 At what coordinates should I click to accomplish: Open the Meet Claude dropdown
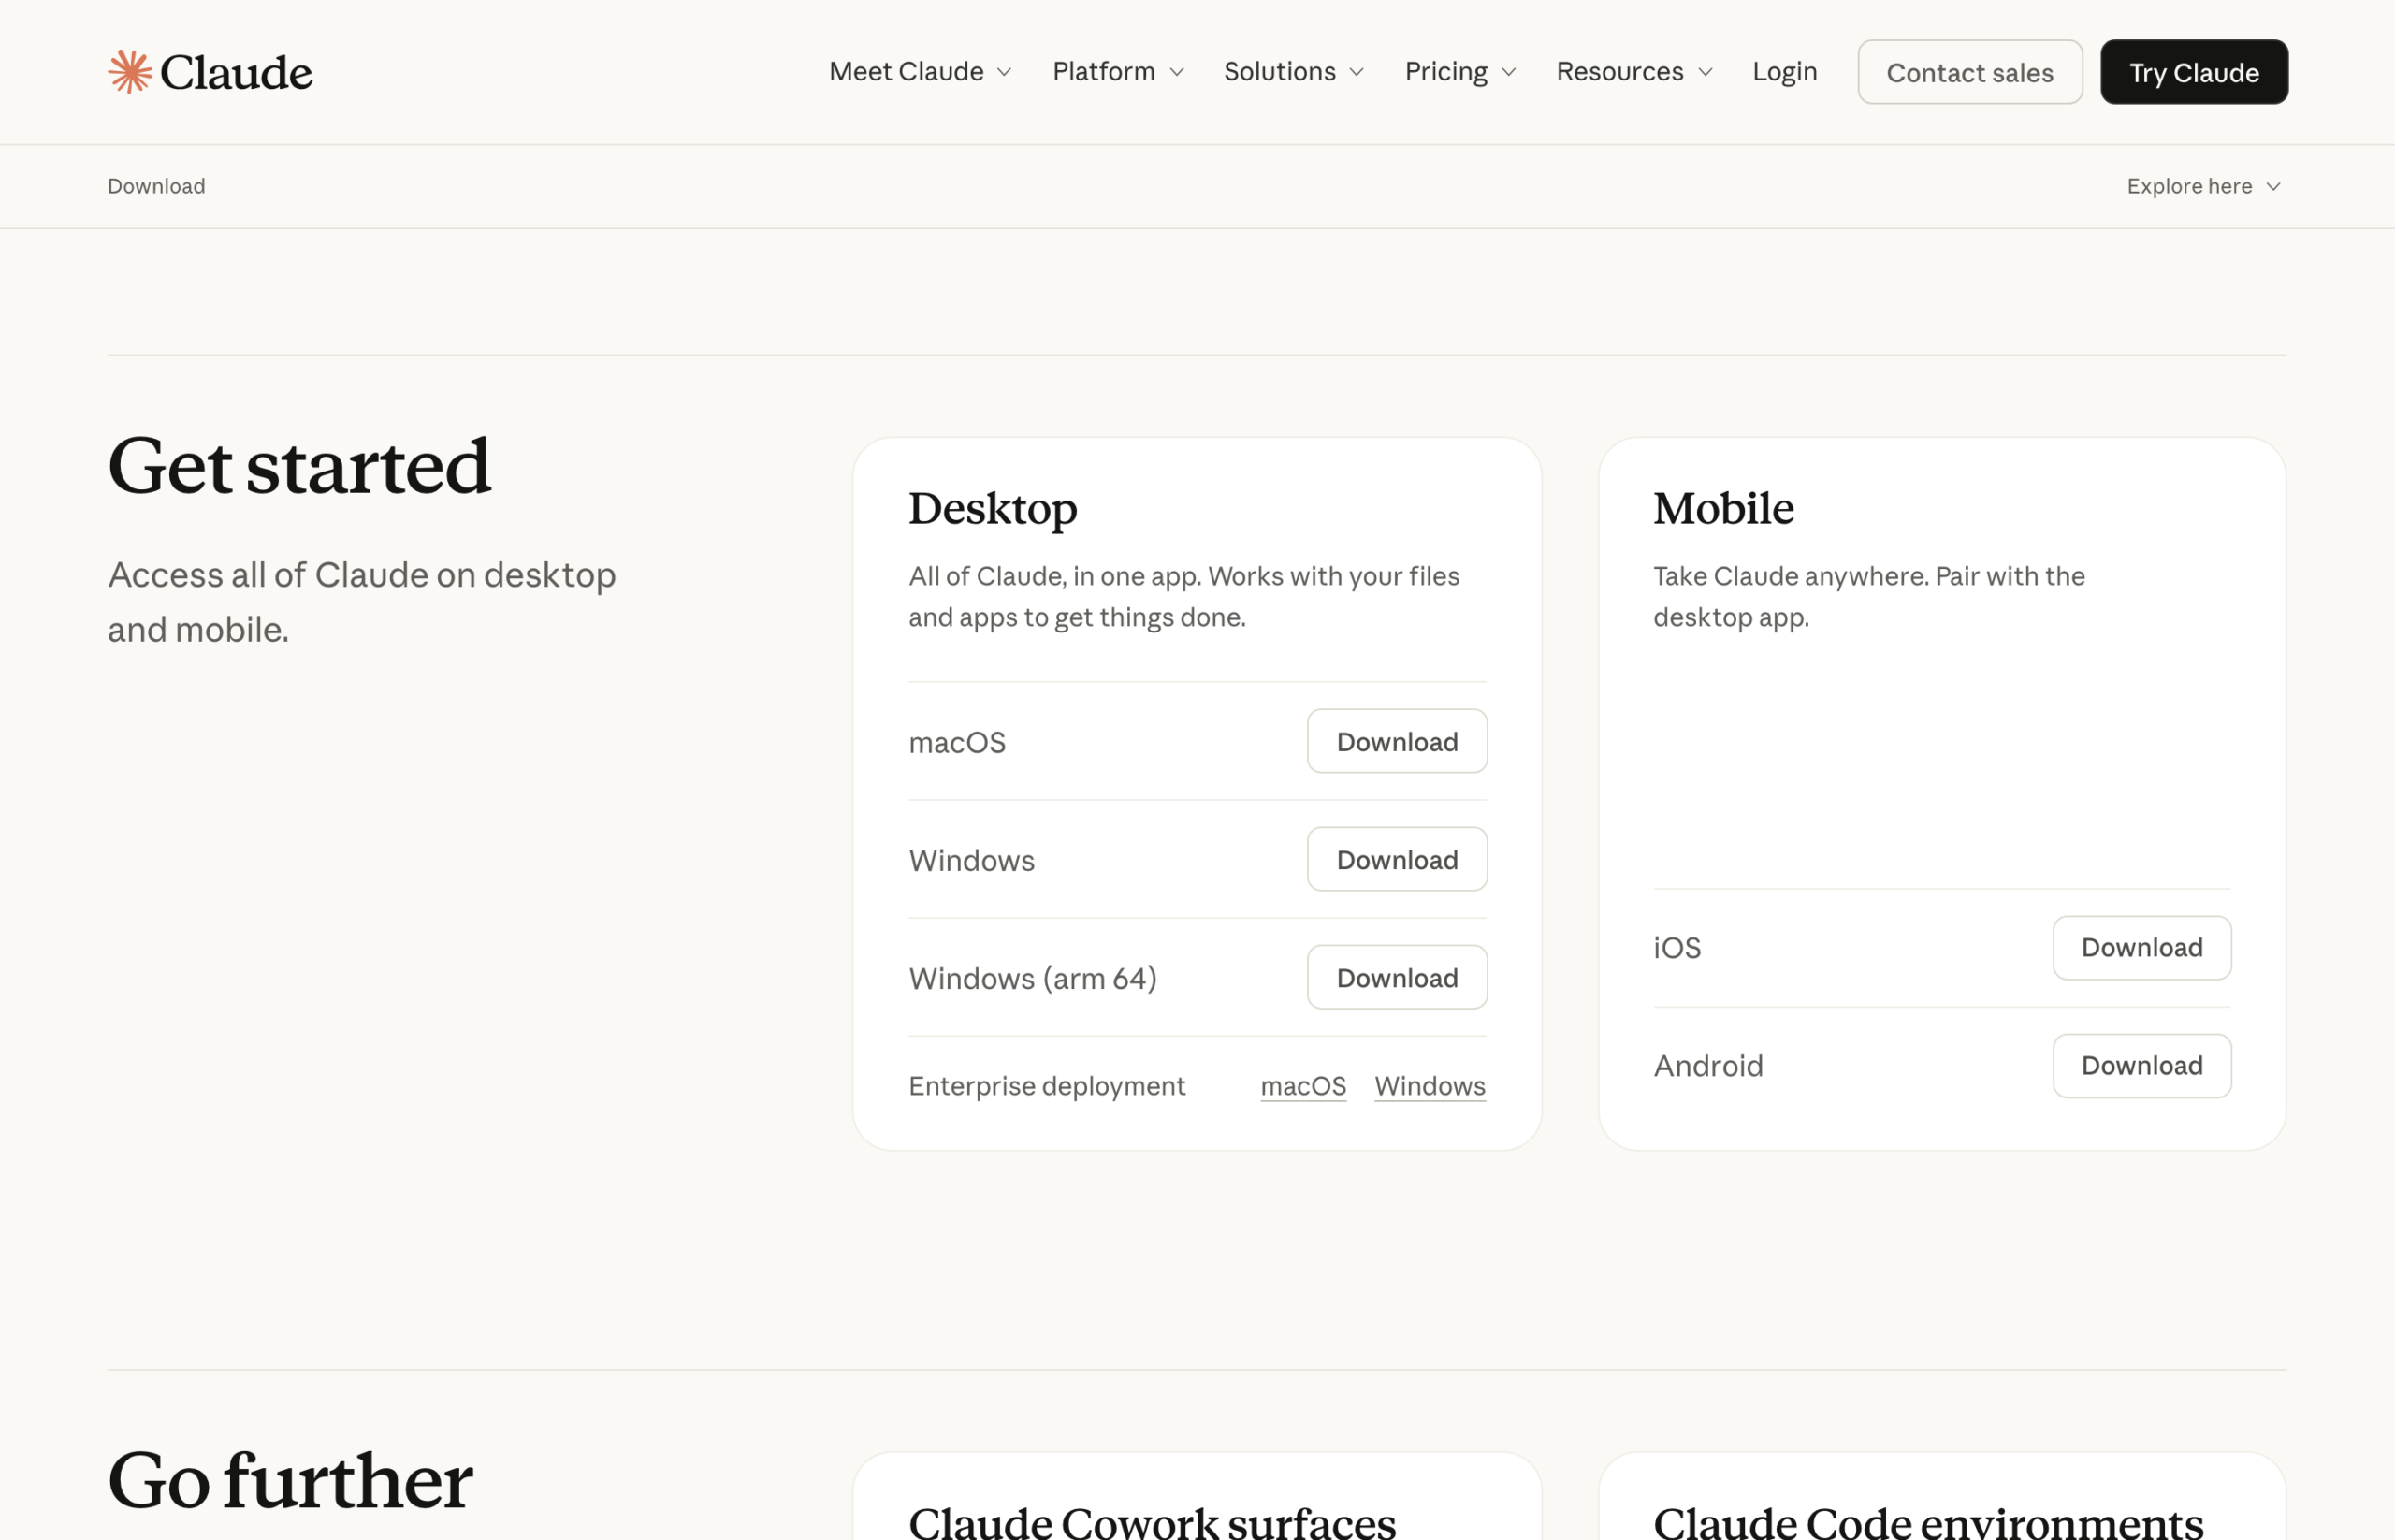919,71
